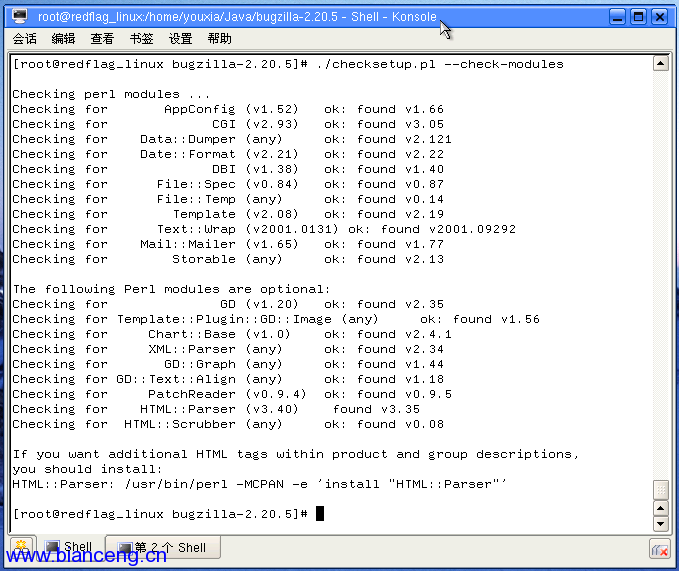
Task: Click the lower scrollbar up arrow
Action: 660,508
